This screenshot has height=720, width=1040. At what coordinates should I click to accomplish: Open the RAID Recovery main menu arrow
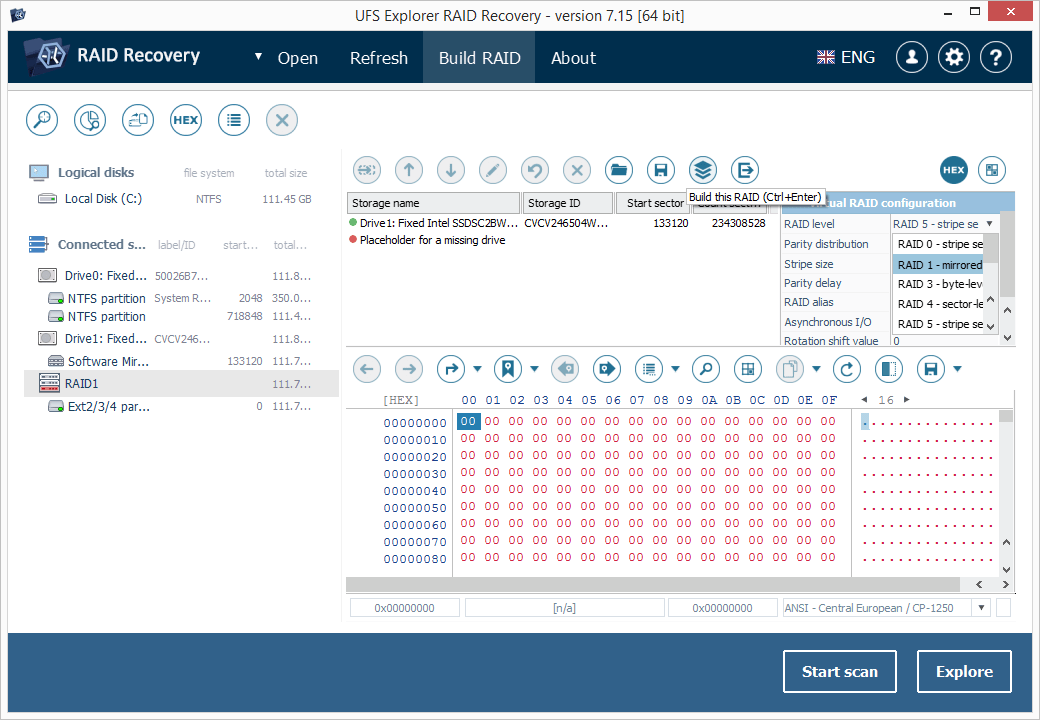pos(259,57)
